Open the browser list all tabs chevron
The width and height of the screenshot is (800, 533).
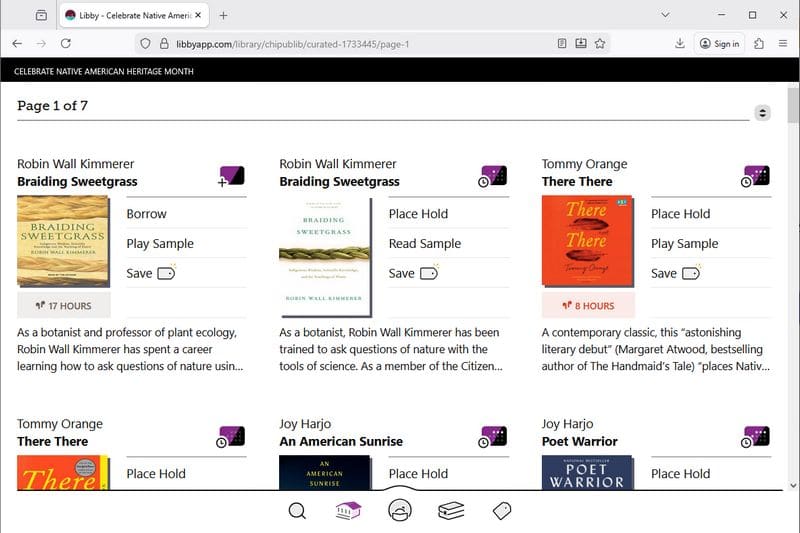coord(666,15)
